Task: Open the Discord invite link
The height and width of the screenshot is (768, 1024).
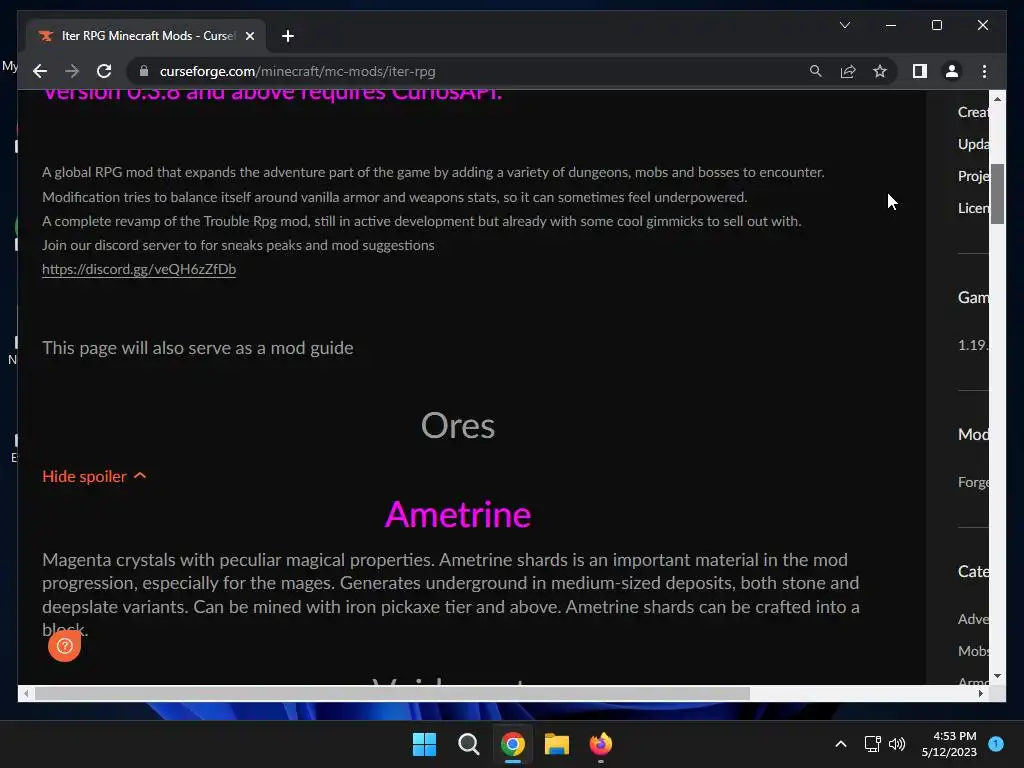Action: point(139,269)
